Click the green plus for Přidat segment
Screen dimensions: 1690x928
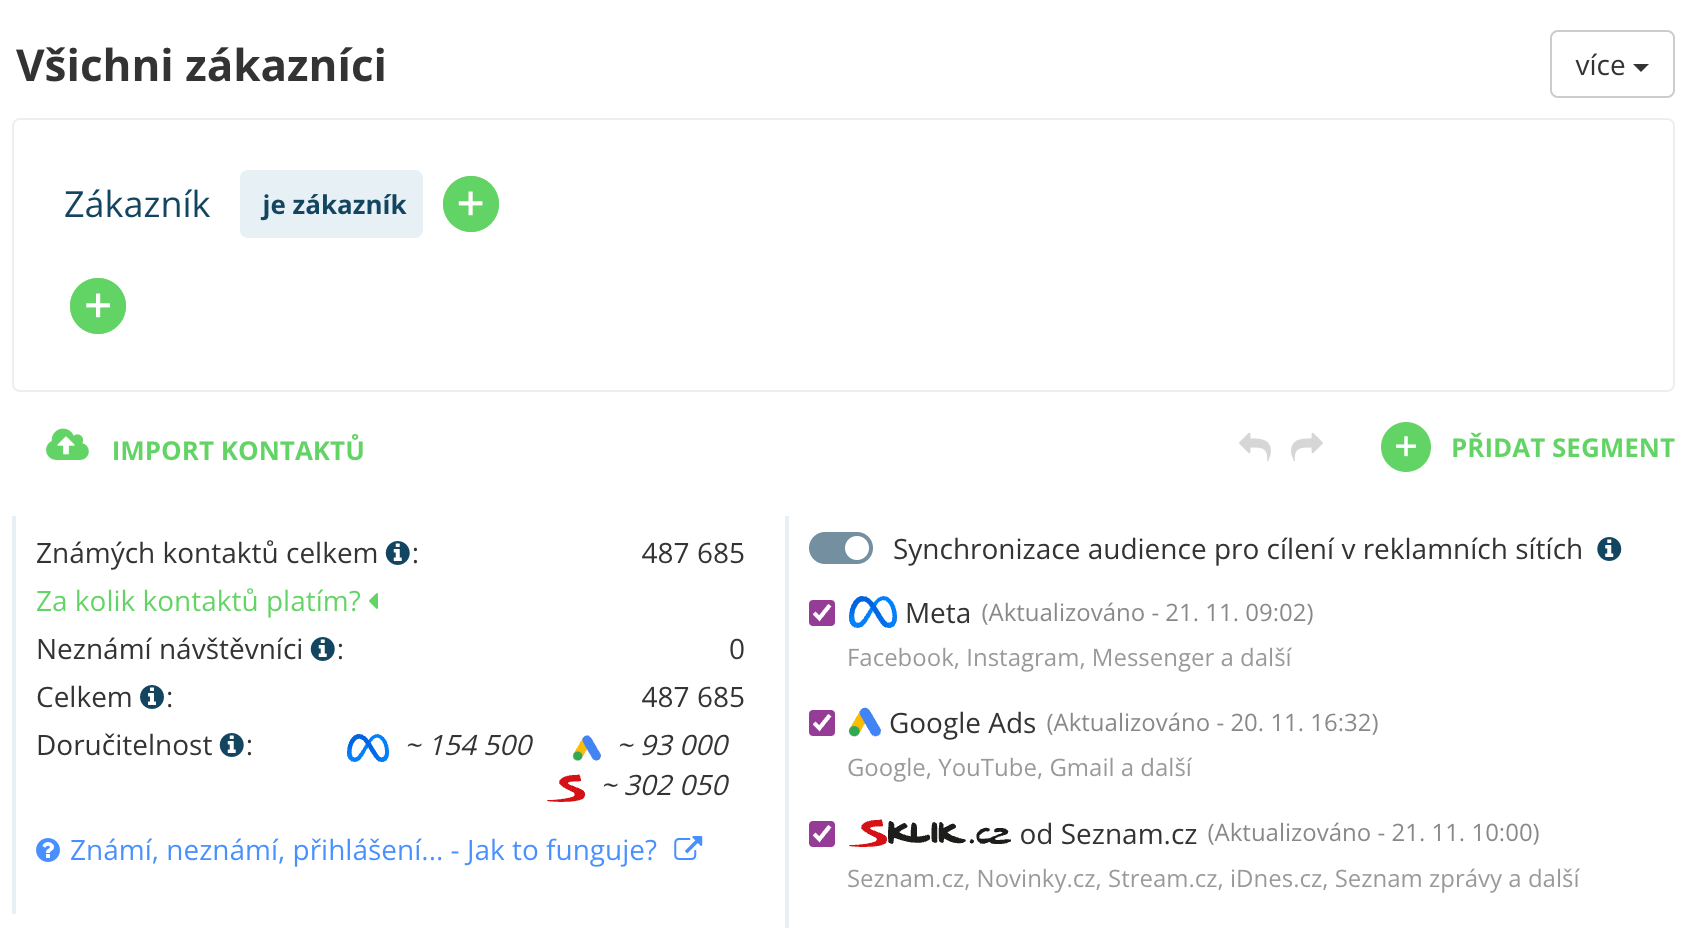pyautogui.click(x=1406, y=447)
